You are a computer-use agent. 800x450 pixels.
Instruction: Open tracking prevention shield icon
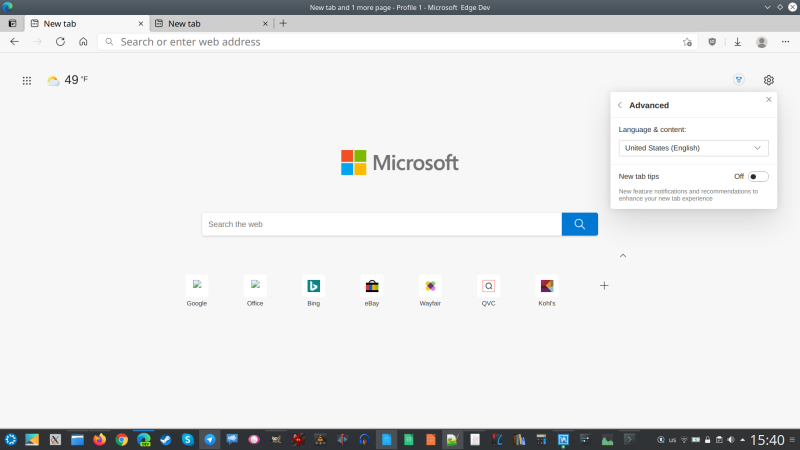tap(712, 42)
